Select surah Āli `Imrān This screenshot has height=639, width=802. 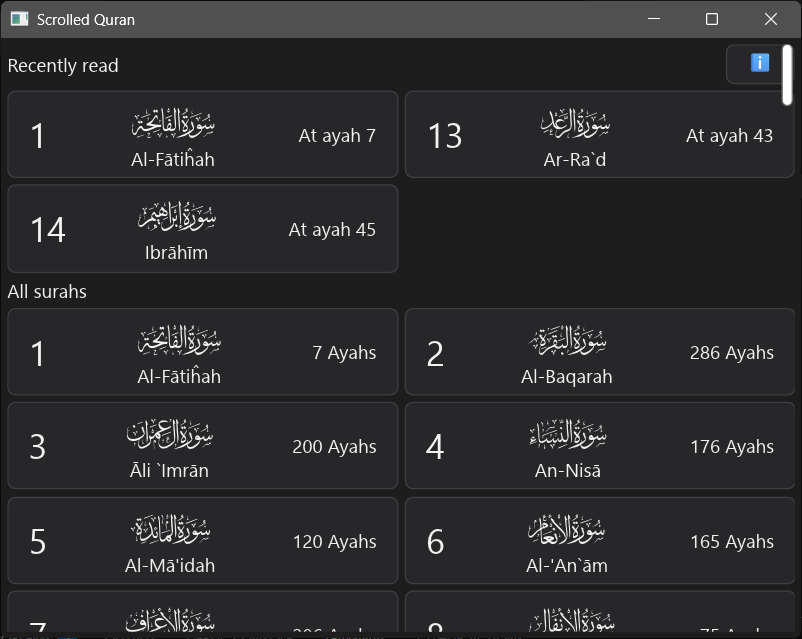[200, 446]
